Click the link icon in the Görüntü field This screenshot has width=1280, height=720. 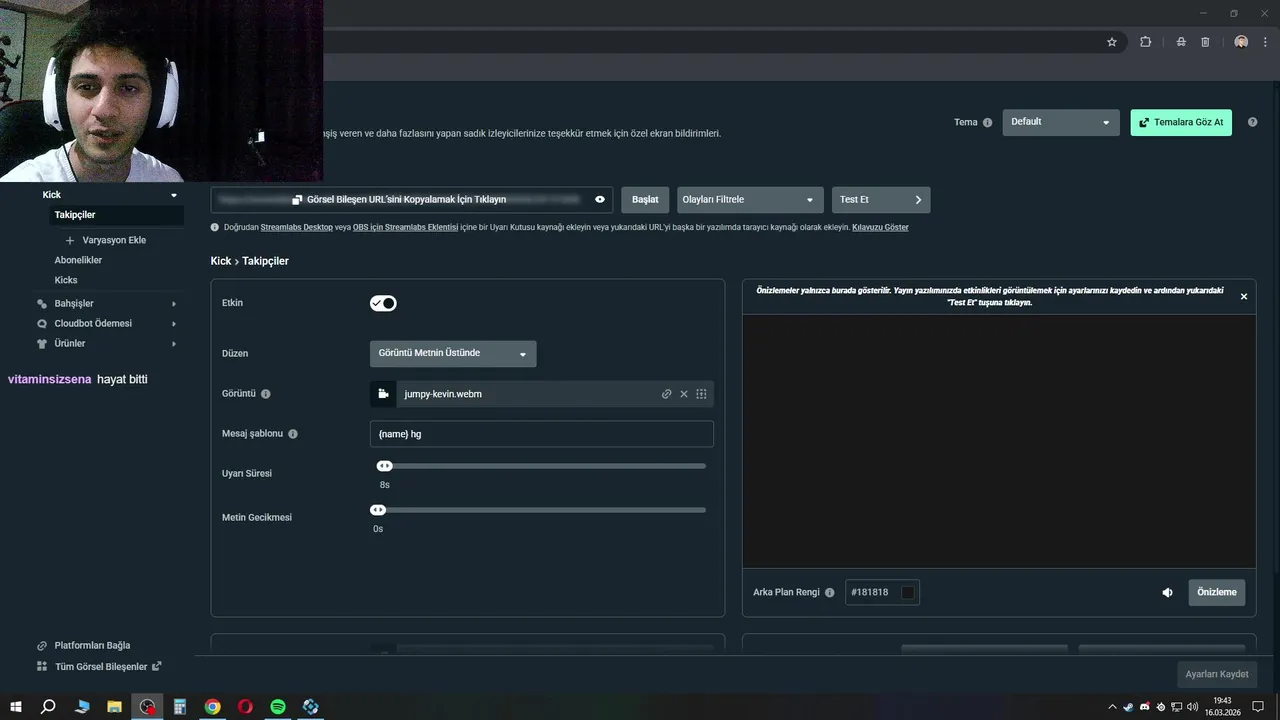666,394
